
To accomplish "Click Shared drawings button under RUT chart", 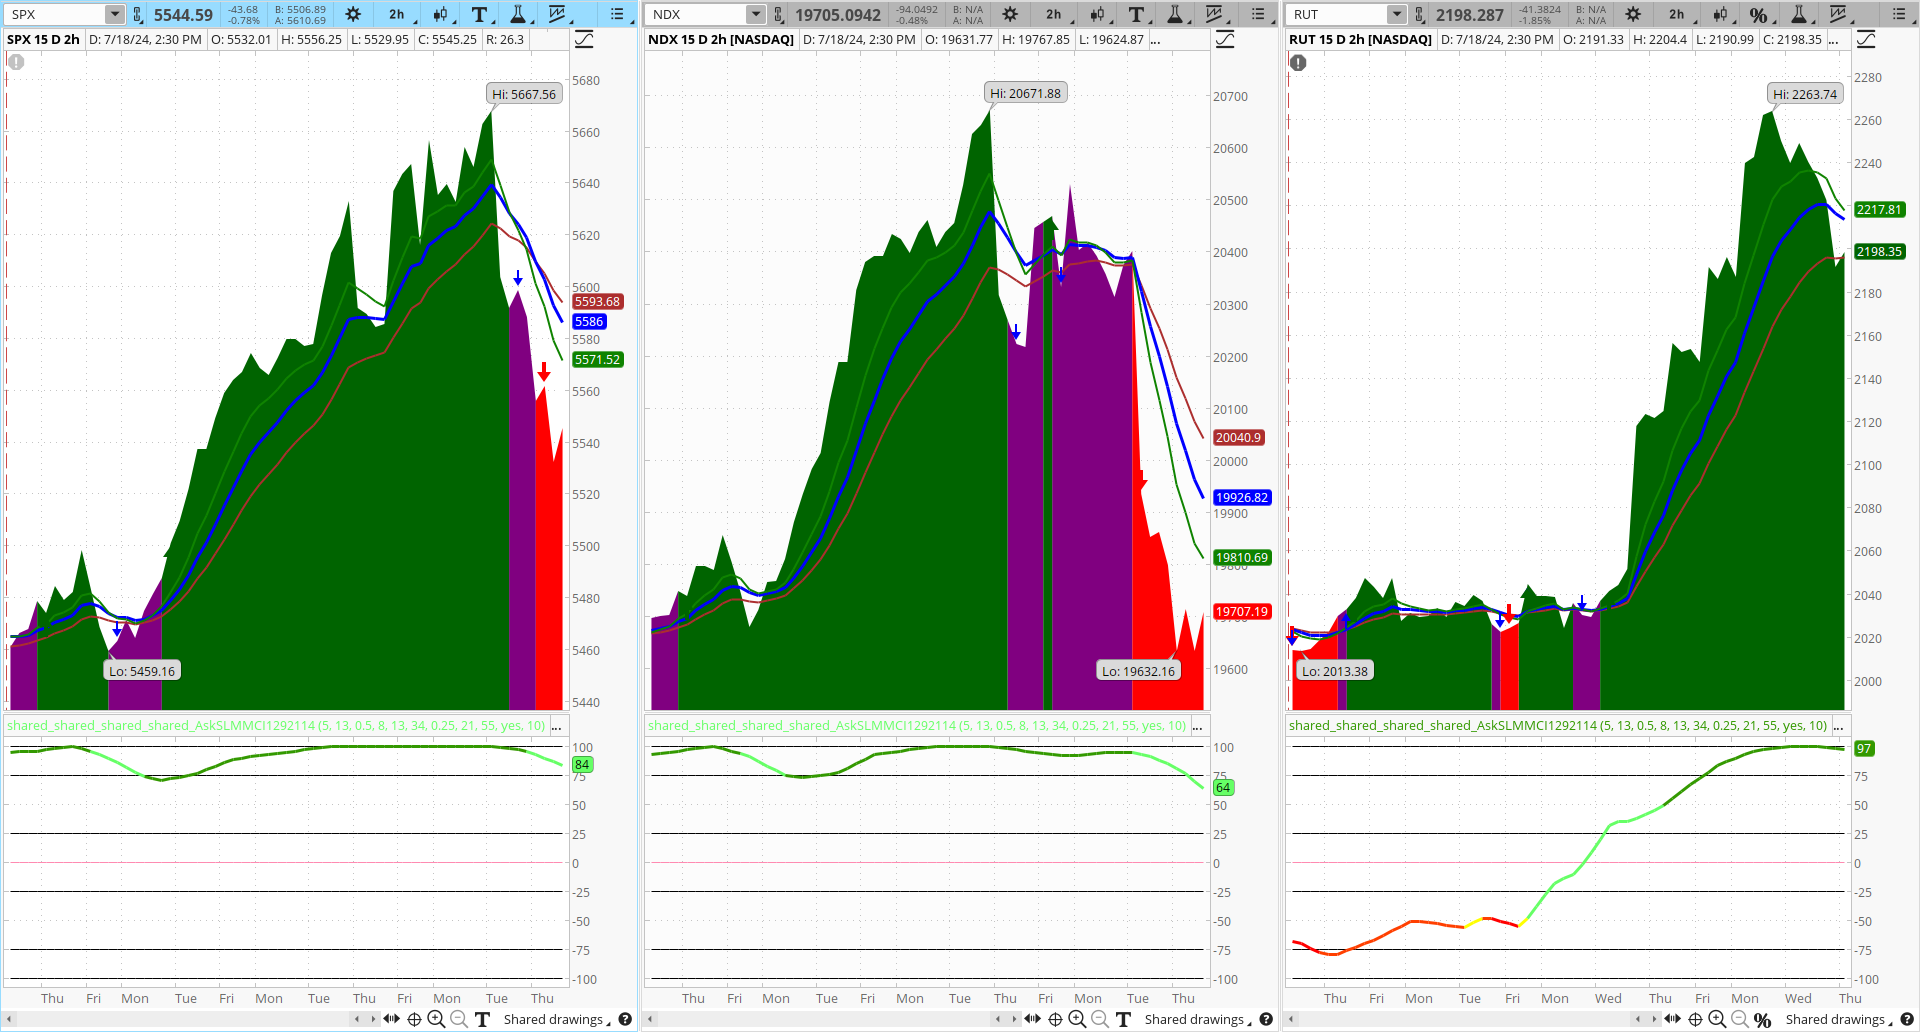I will pyautogui.click(x=1835, y=1019).
